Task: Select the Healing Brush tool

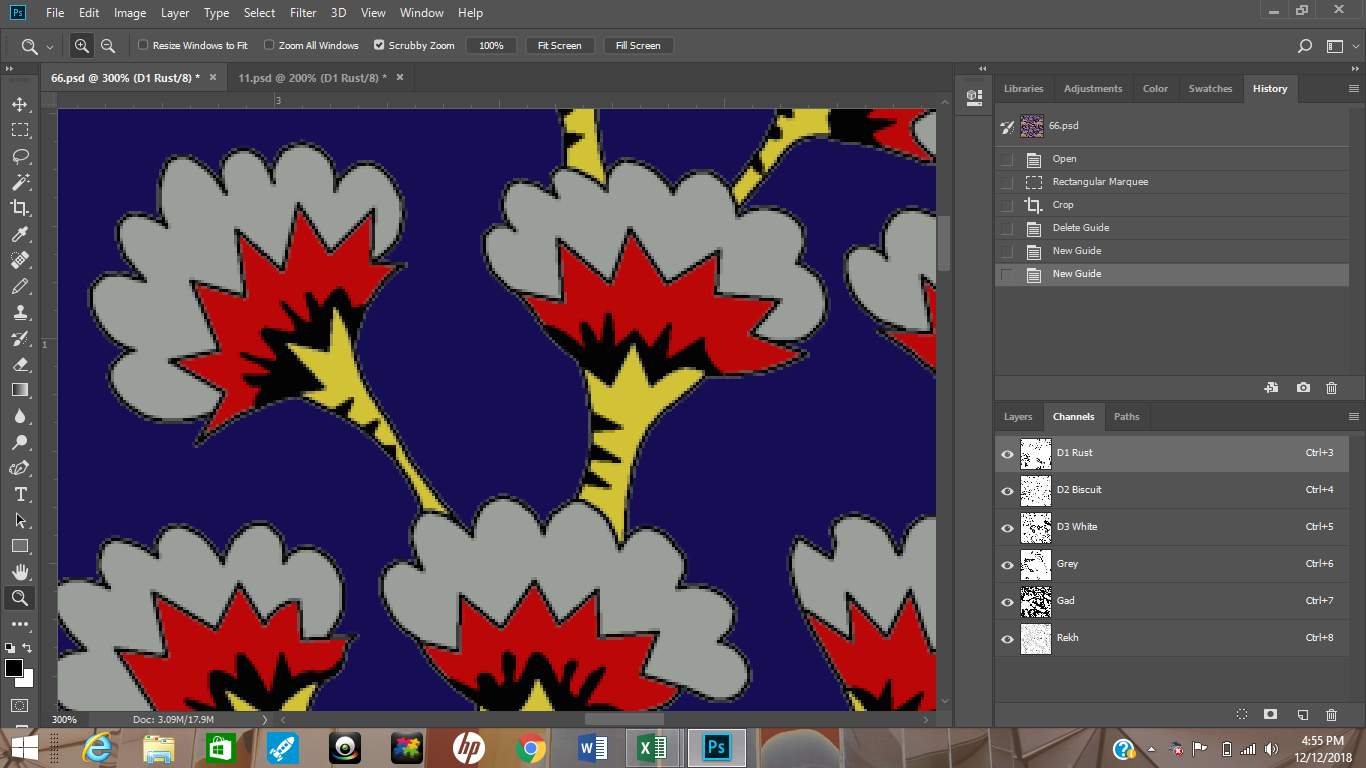Action: tap(19, 260)
